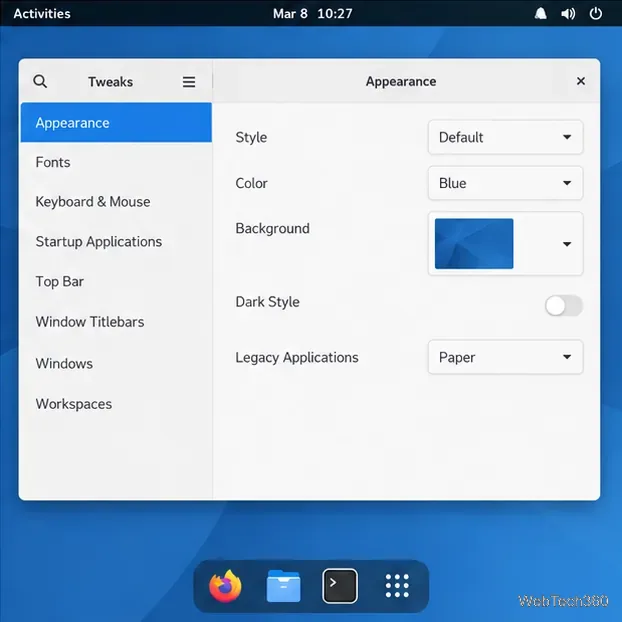Open Terminal from the dock
Image resolution: width=622 pixels, height=622 pixels.
(340, 586)
